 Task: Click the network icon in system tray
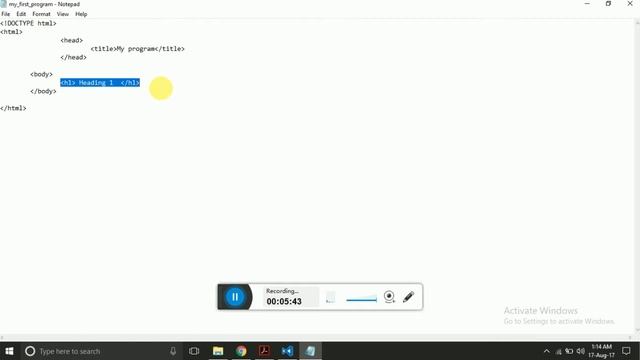(x=558, y=351)
